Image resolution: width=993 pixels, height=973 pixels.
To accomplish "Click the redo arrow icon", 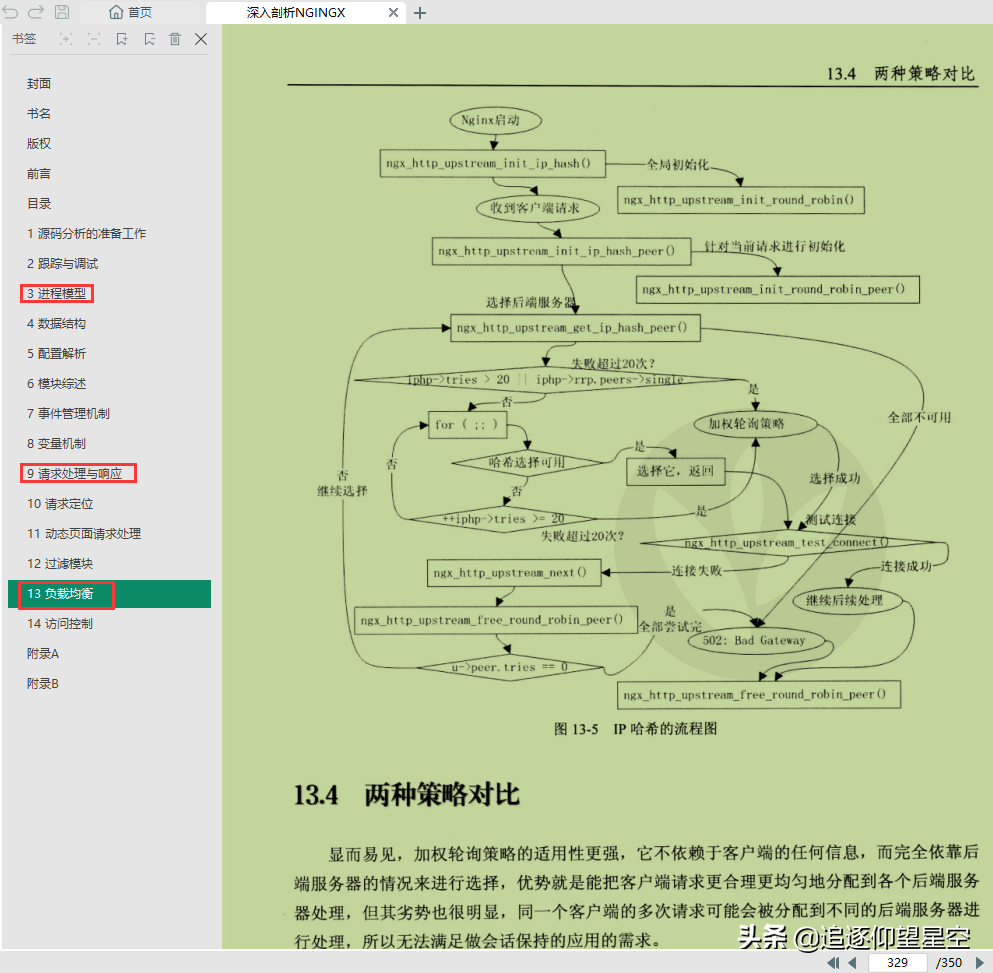I will coord(36,12).
